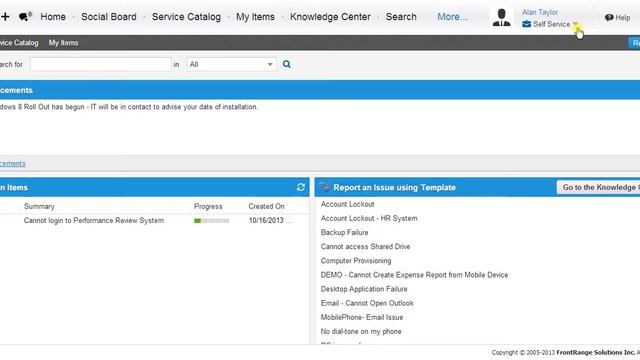Select My Items in the dark sub-bar
Screen dimensions: 640x360
63,42
